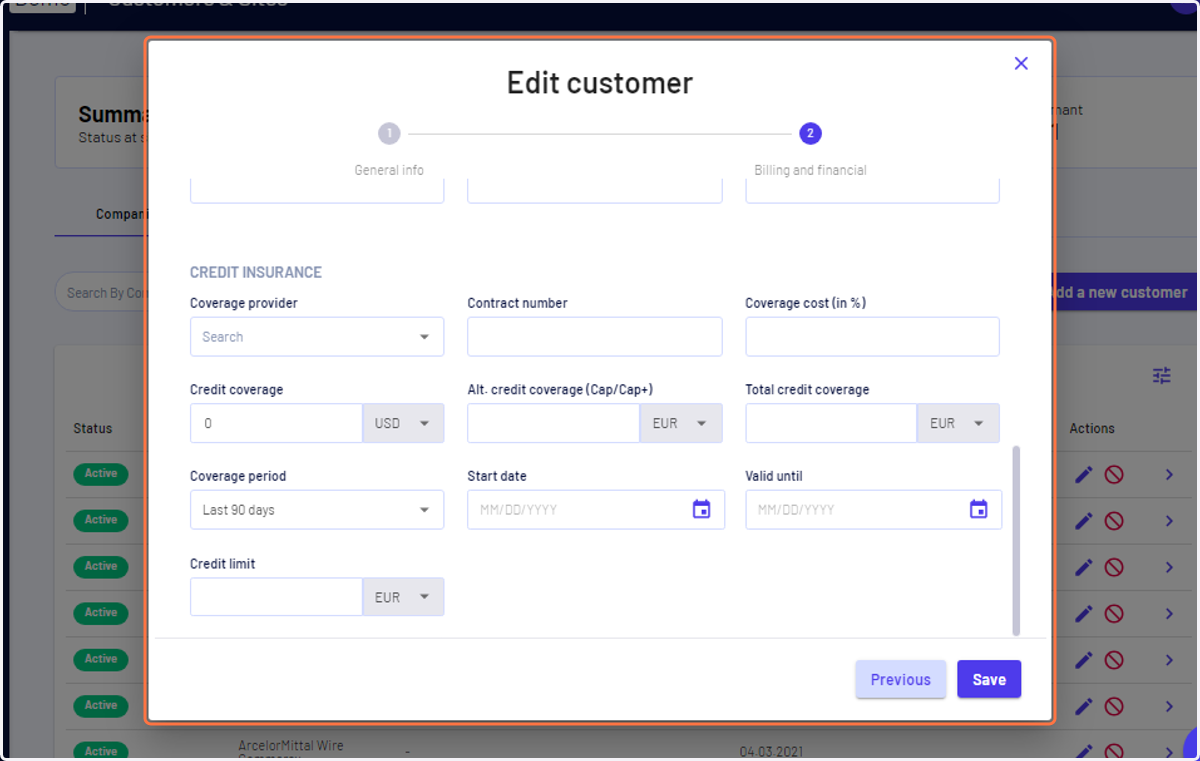Open the Start date calendar picker
Image resolution: width=1200 pixels, height=761 pixels.
click(702, 509)
